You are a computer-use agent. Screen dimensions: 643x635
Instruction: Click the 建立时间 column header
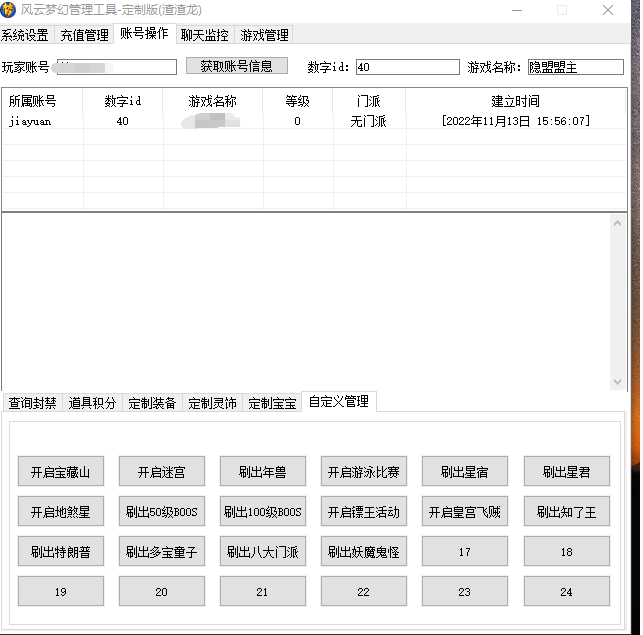coord(515,101)
